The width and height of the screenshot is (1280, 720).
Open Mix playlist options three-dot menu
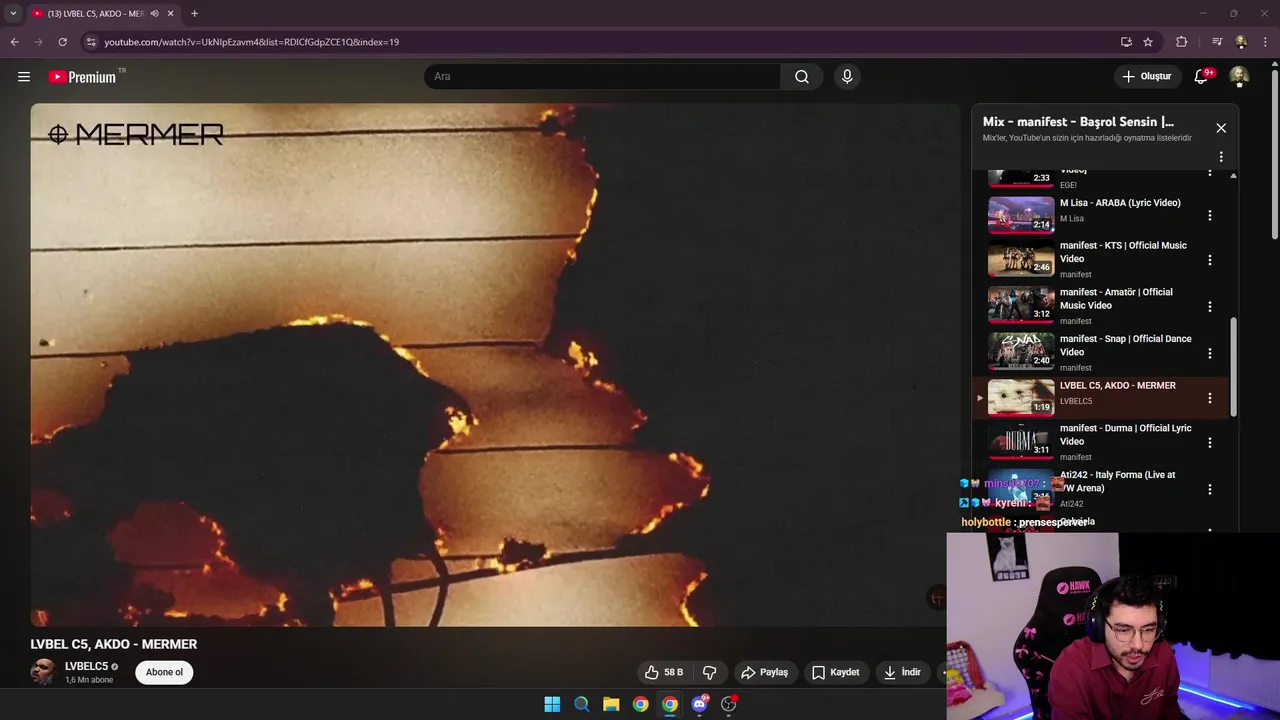[x=1221, y=157]
